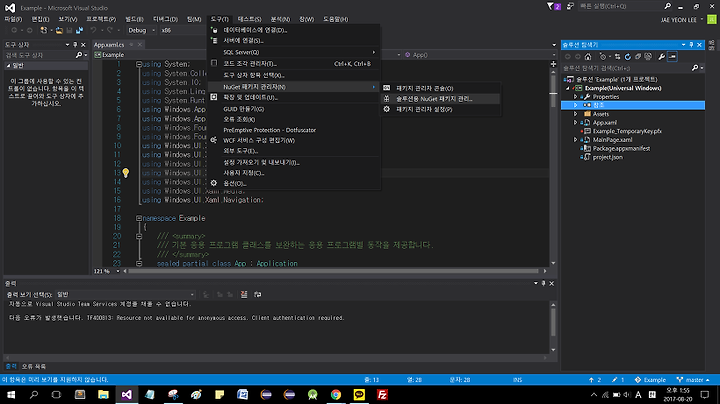Select the project.json file
Viewport: 720px width, 404px height.
[608, 157]
